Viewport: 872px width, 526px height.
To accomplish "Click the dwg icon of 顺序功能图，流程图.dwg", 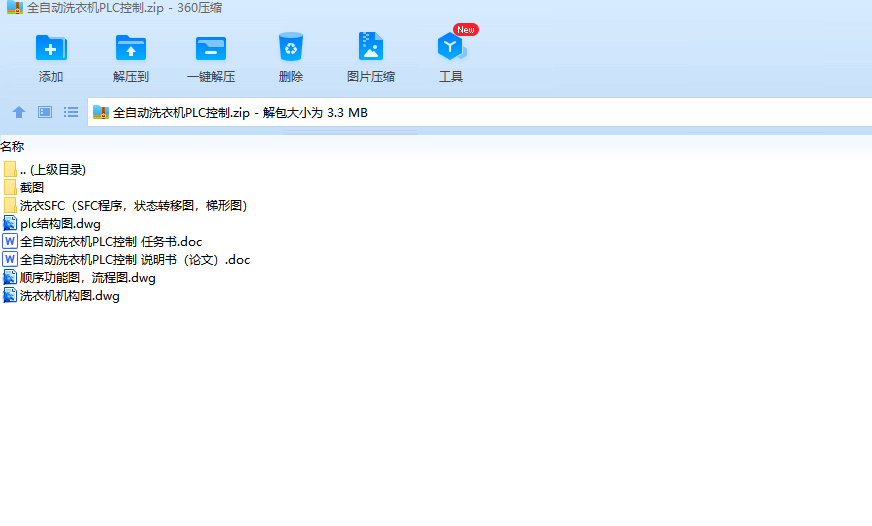I will [x=10, y=277].
